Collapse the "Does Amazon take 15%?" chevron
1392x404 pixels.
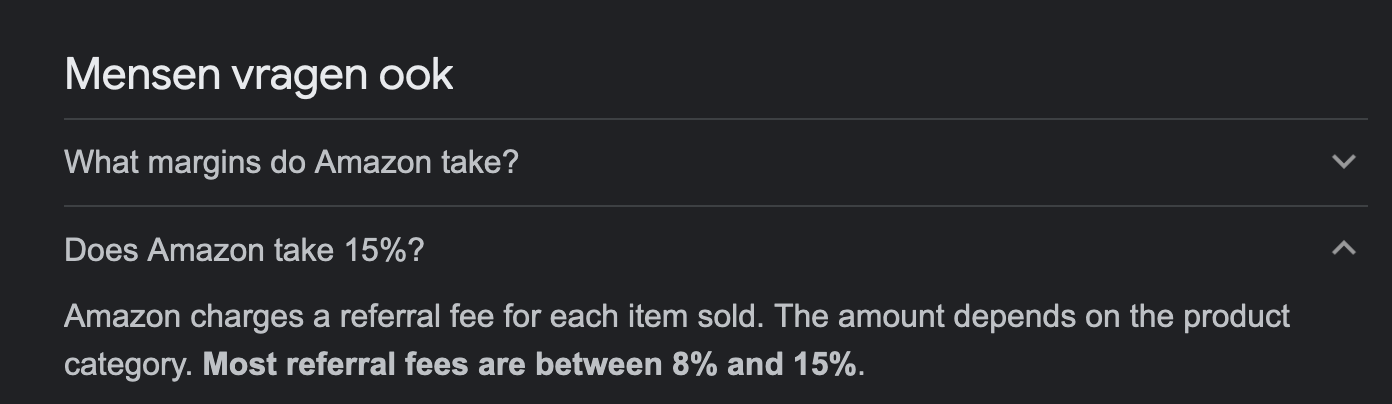tap(1344, 248)
